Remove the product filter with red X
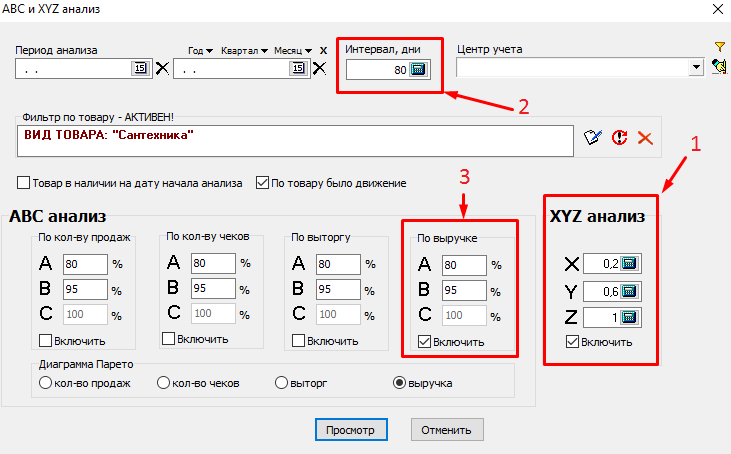The width and height of the screenshot is (731, 454). click(645, 137)
